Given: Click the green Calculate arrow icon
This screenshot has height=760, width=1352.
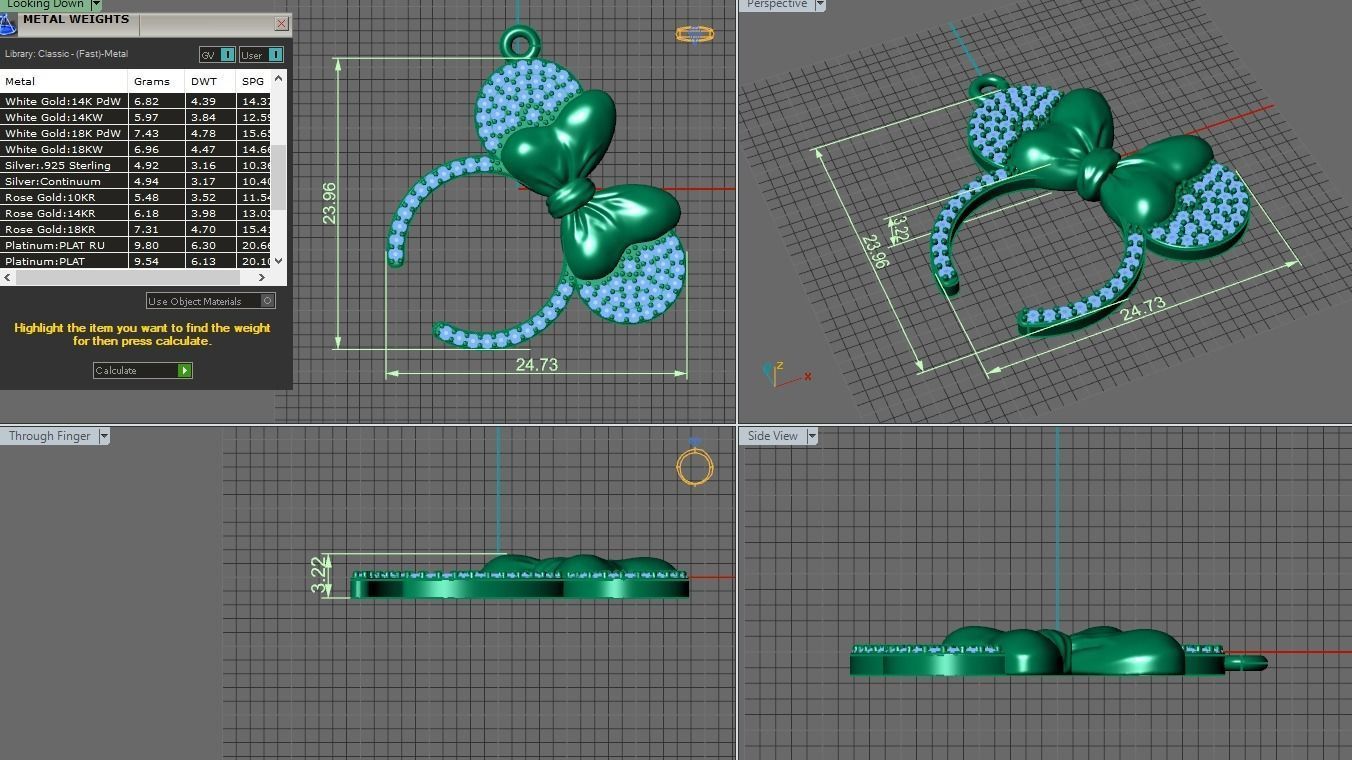Looking at the screenshot, I should click(x=184, y=370).
